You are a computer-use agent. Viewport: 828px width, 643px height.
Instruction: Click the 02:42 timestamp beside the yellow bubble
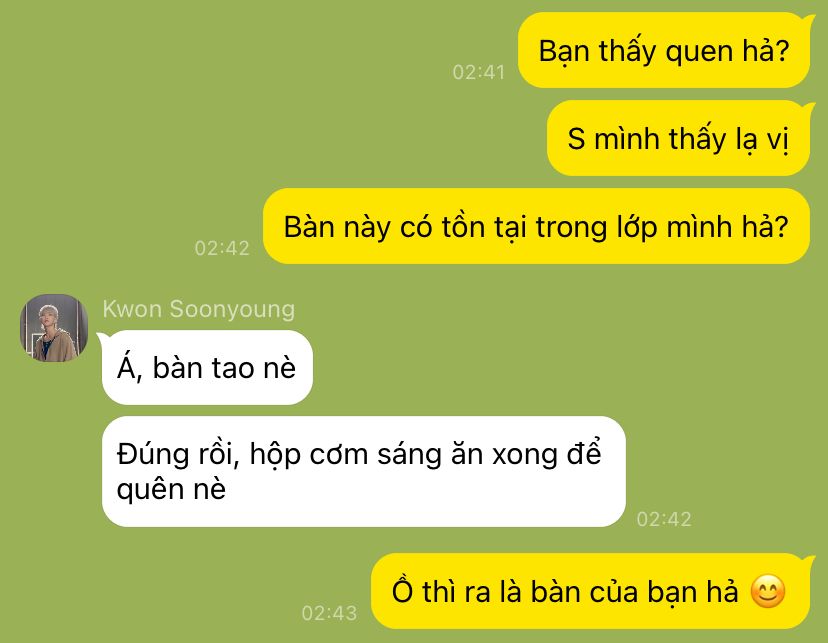pyautogui.click(x=222, y=248)
